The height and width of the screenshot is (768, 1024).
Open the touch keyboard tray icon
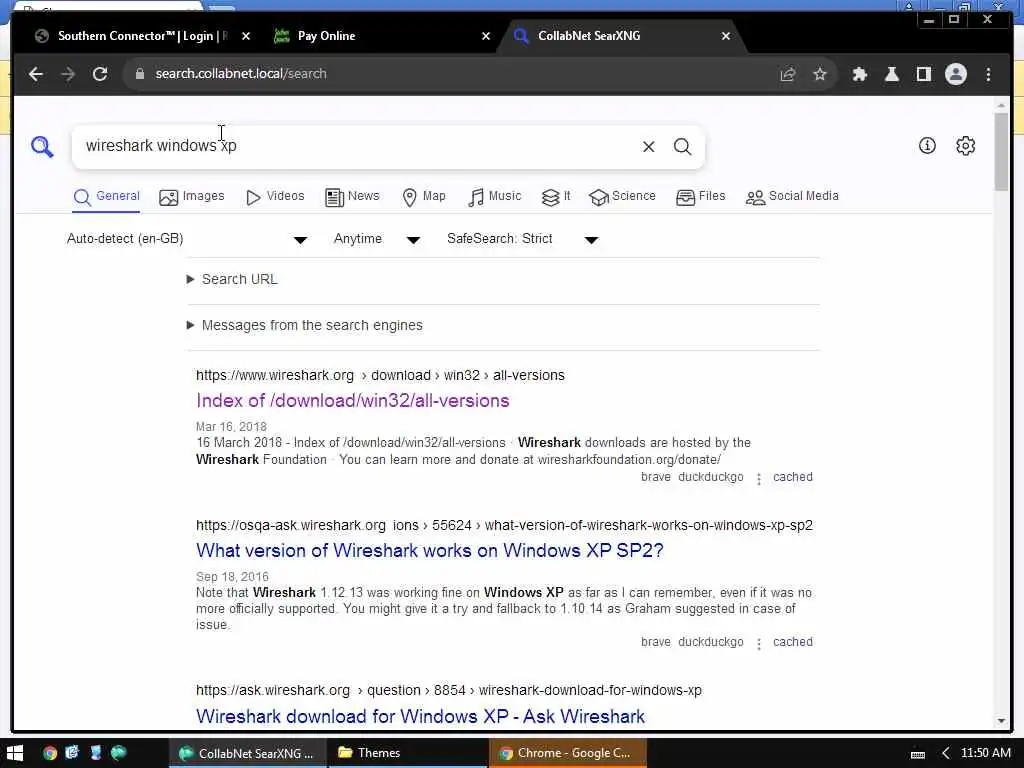point(918,754)
